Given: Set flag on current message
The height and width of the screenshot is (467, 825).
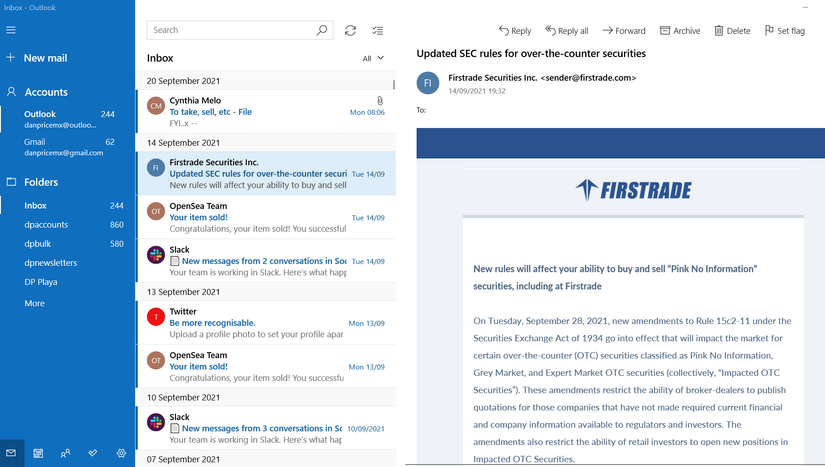Looking at the screenshot, I should (784, 31).
